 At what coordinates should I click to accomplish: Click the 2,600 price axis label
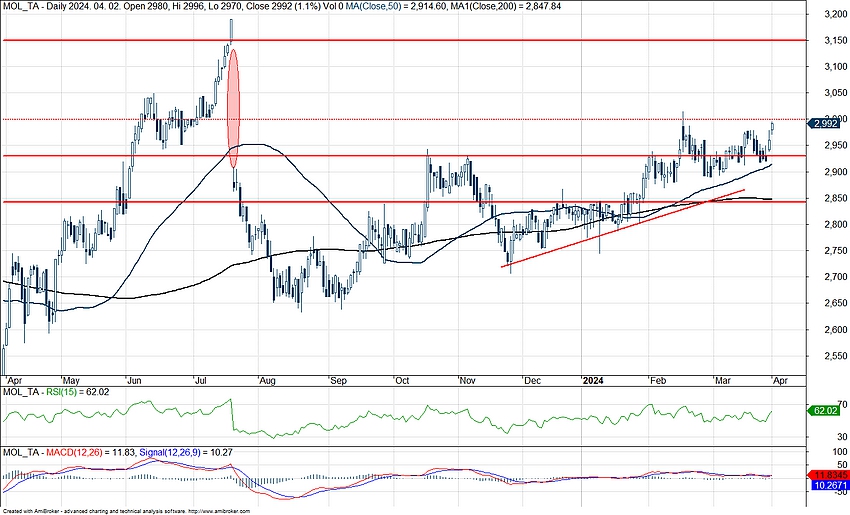click(835, 330)
